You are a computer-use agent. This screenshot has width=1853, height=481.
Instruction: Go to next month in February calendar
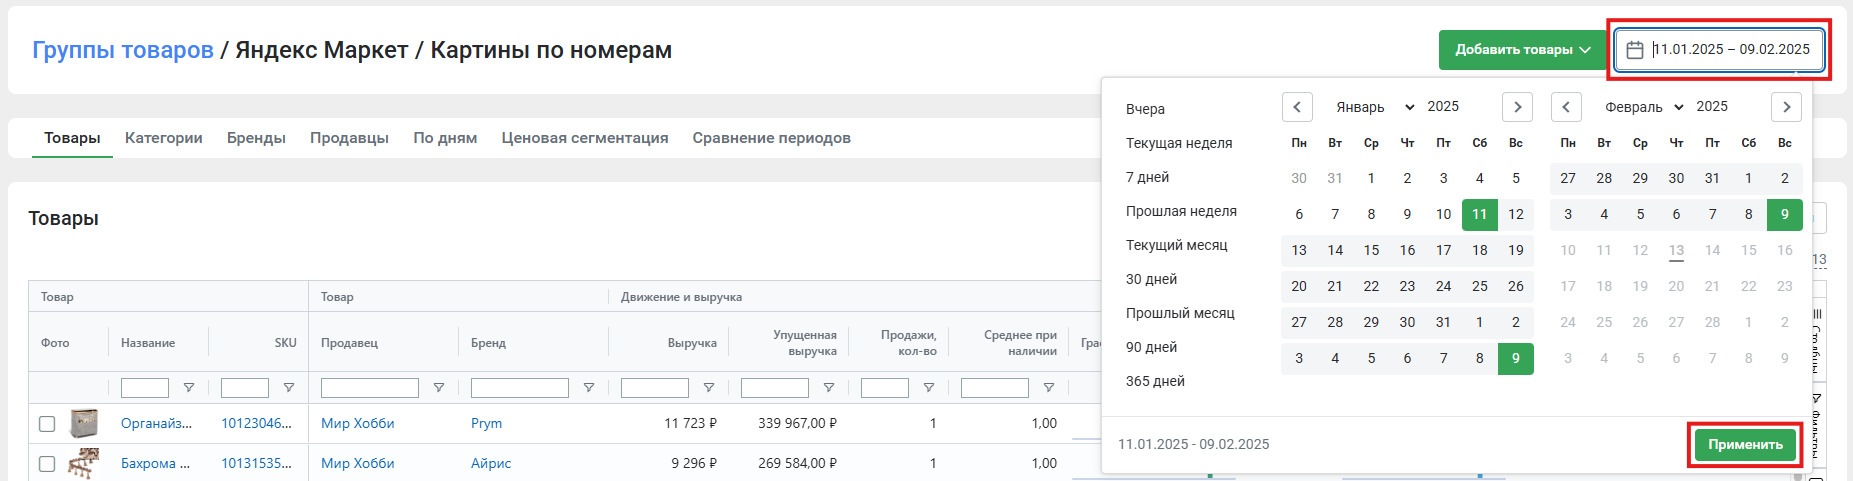1786,107
